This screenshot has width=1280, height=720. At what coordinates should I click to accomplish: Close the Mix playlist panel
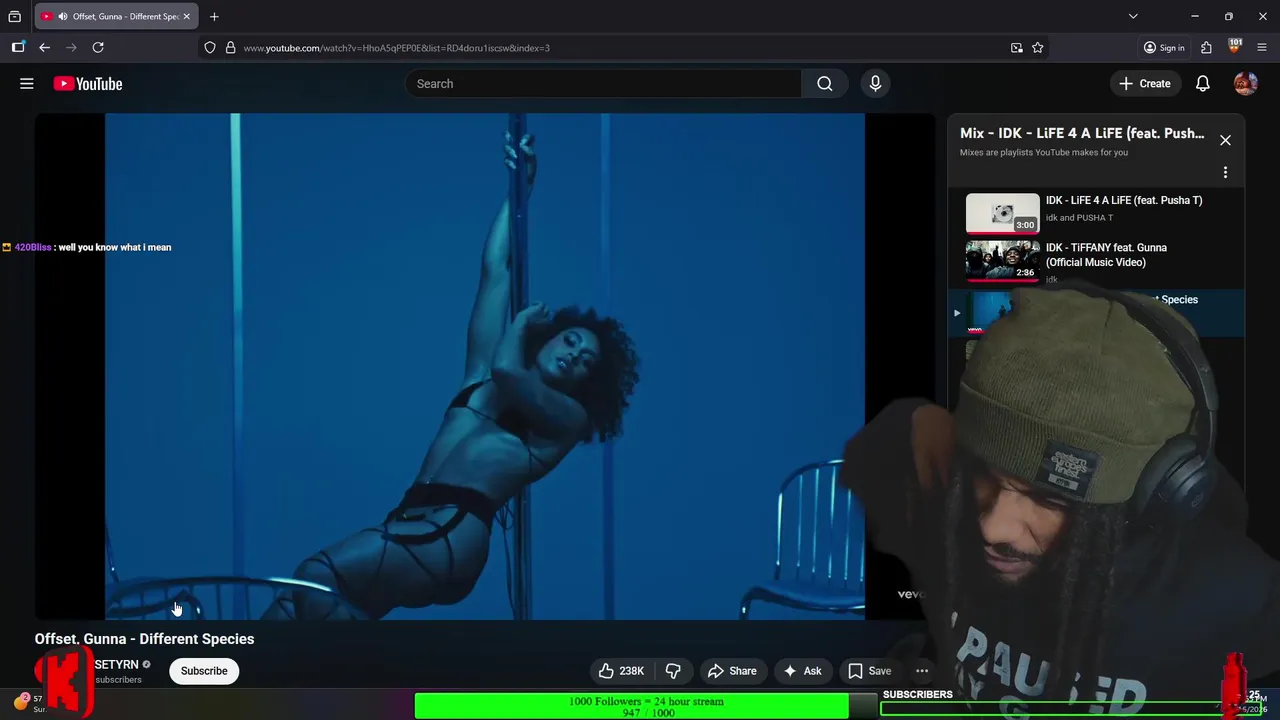tap(1225, 140)
